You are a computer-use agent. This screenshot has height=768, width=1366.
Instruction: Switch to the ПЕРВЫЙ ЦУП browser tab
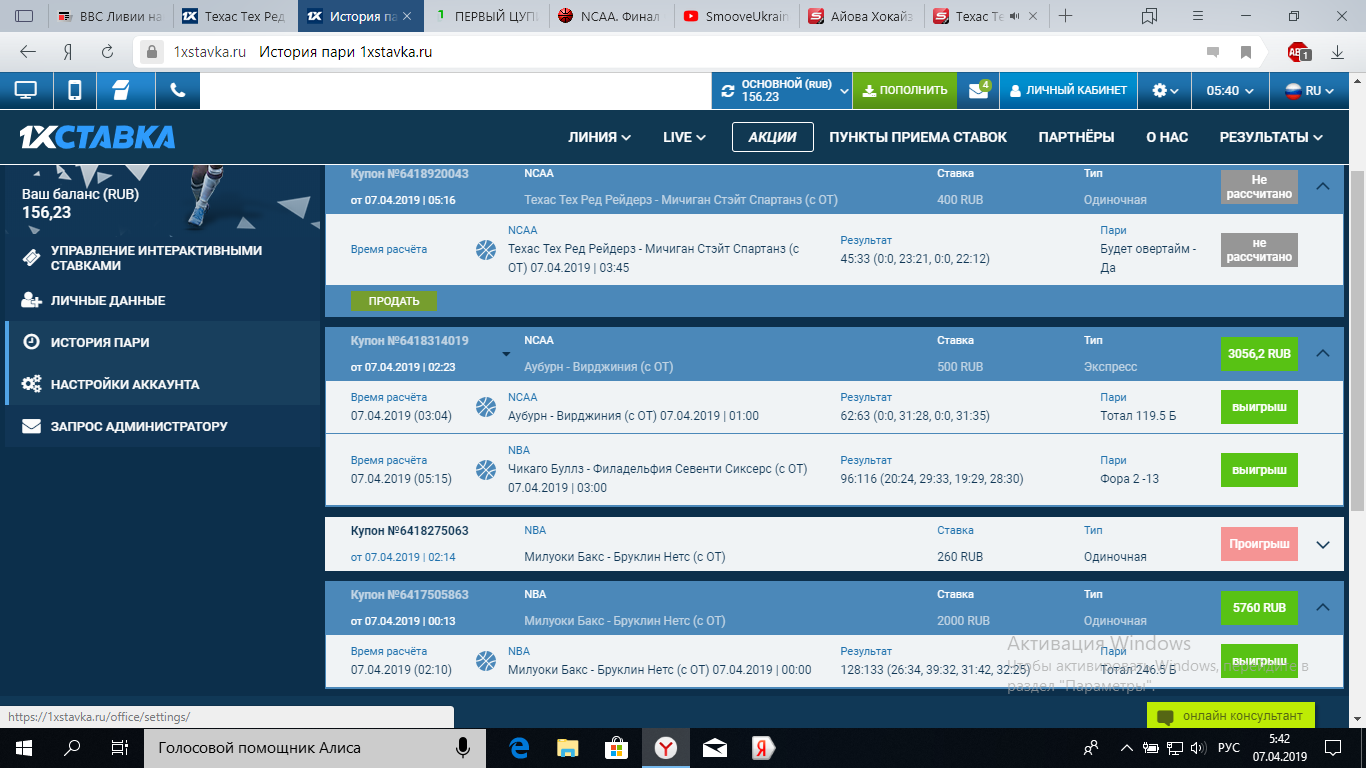pyautogui.click(x=484, y=16)
